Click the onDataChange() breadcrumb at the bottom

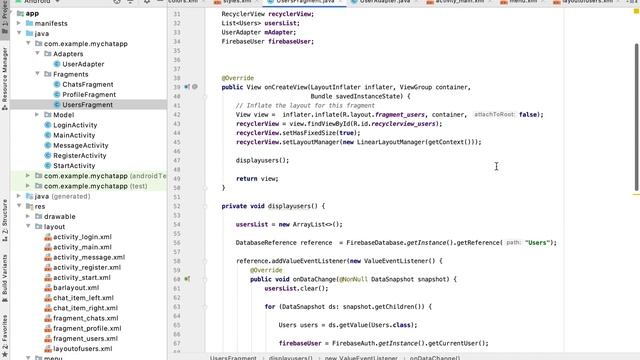click(x=435, y=358)
